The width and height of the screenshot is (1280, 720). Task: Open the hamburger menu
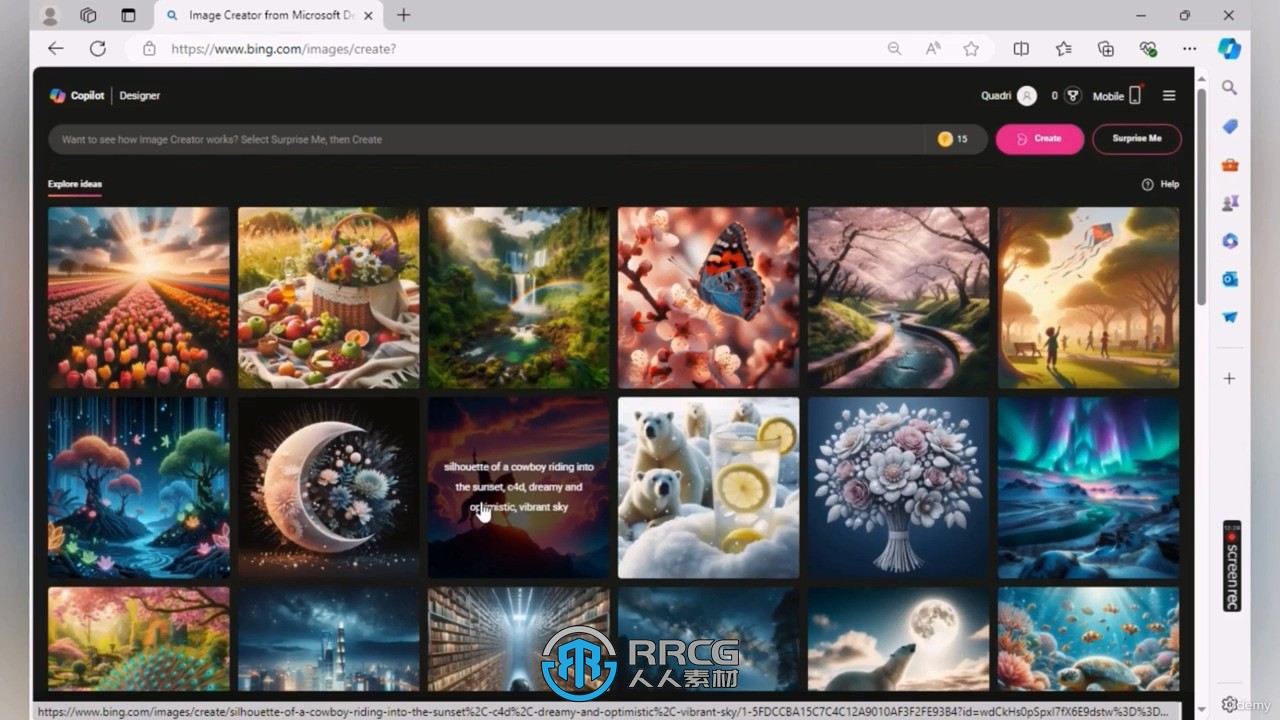click(x=1169, y=96)
